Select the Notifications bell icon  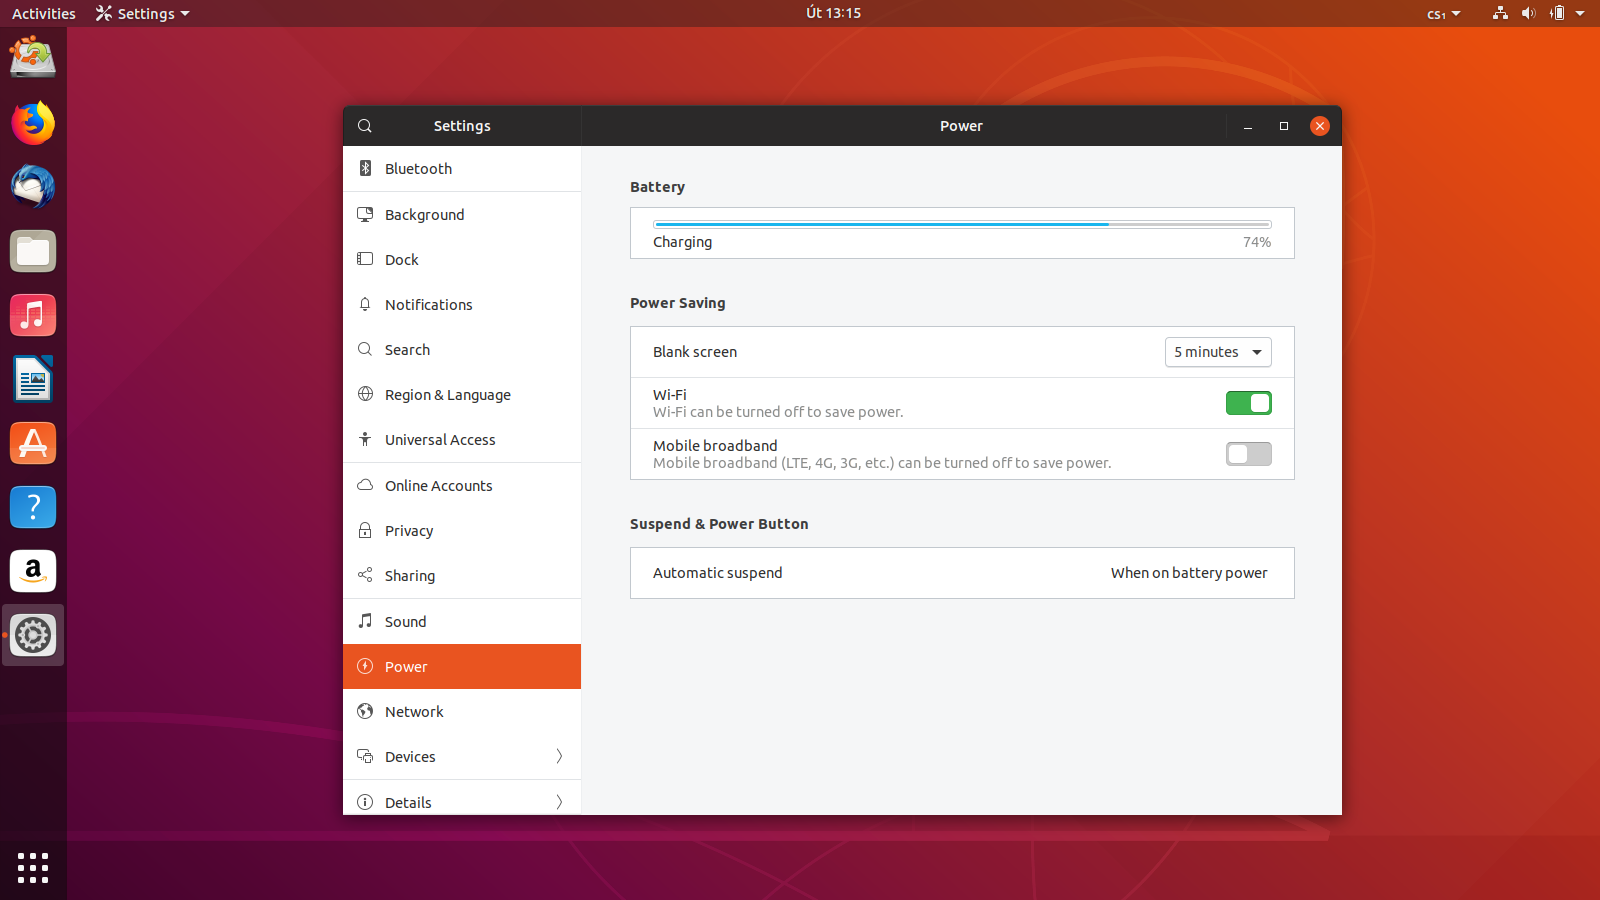(365, 304)
